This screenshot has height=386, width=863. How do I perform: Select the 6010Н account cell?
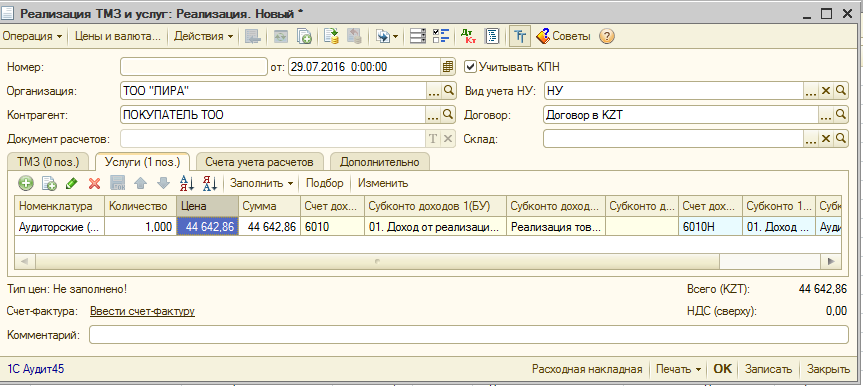click(710, 226)
